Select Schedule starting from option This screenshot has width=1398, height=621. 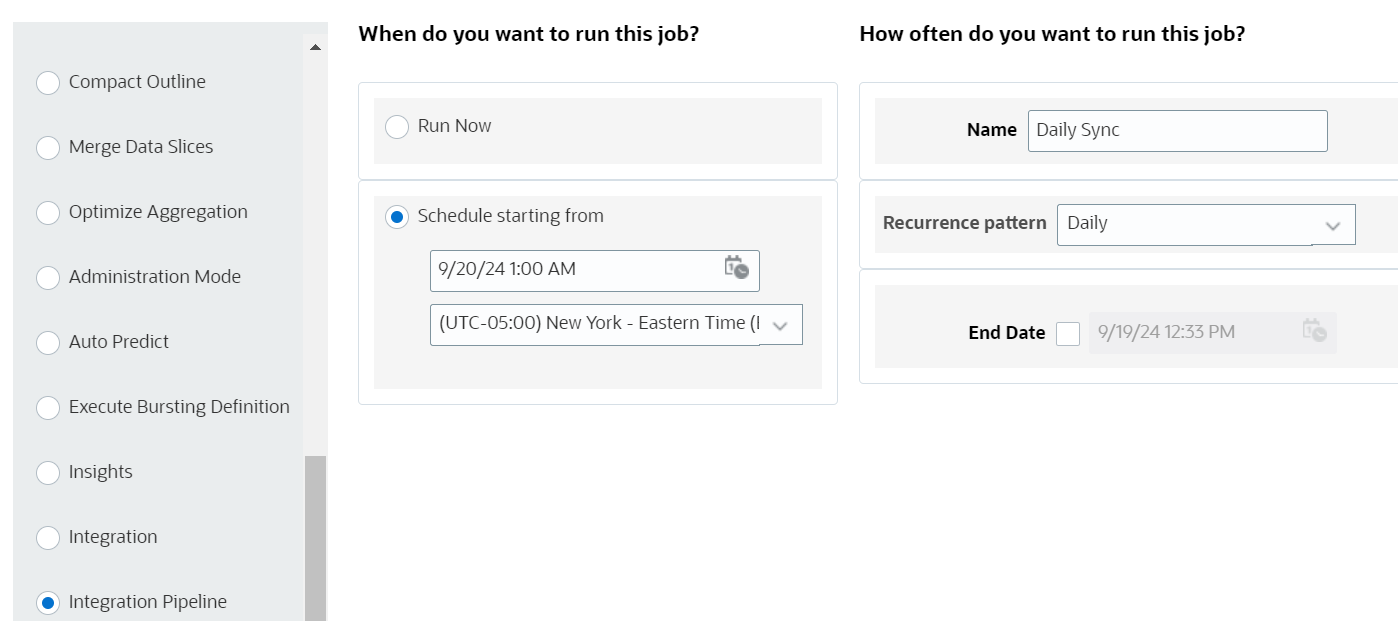(397, 217)
